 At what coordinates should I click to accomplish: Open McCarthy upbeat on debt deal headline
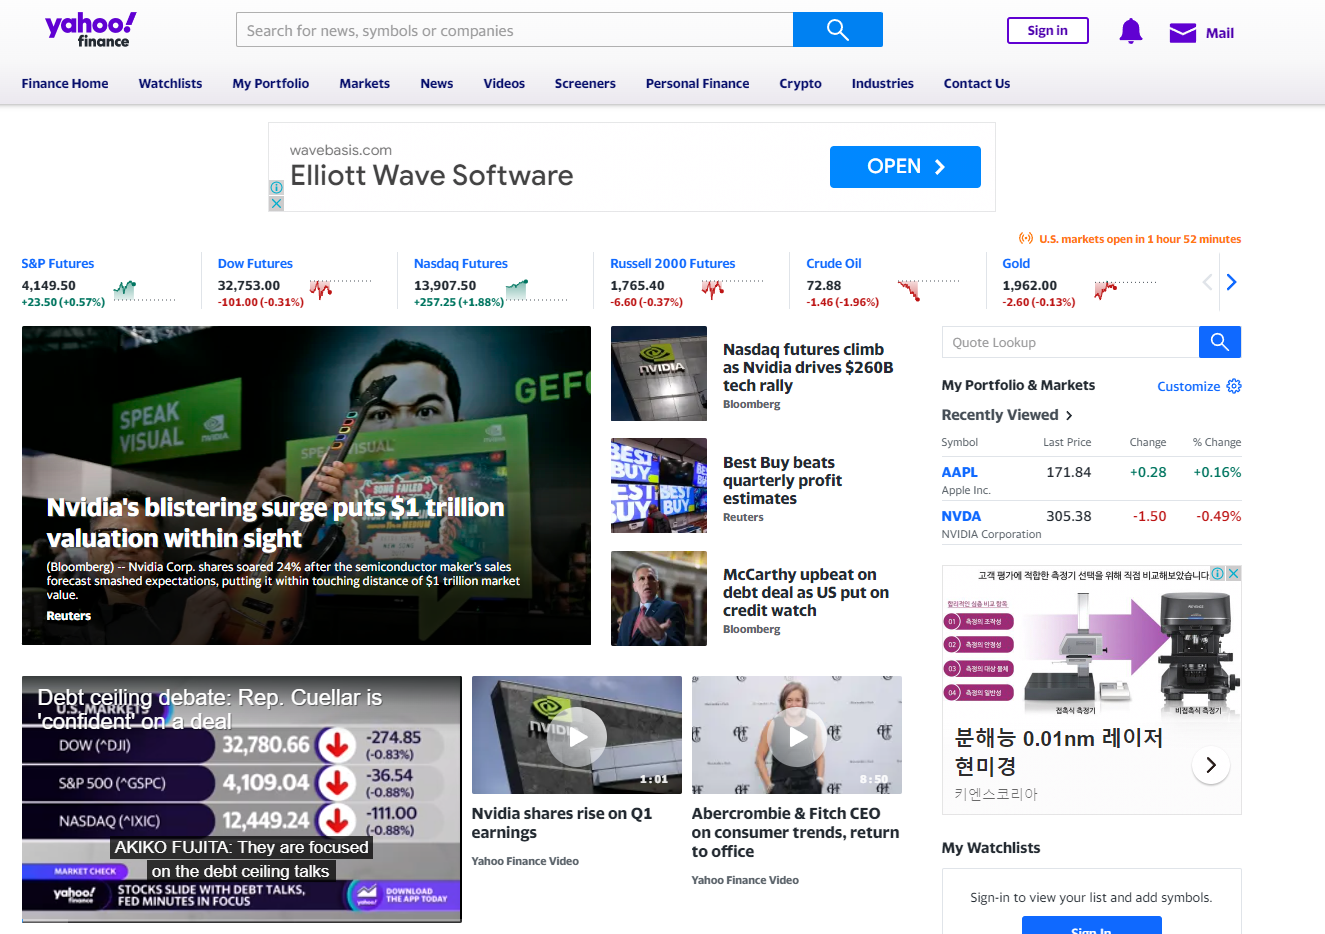point(806,592)
